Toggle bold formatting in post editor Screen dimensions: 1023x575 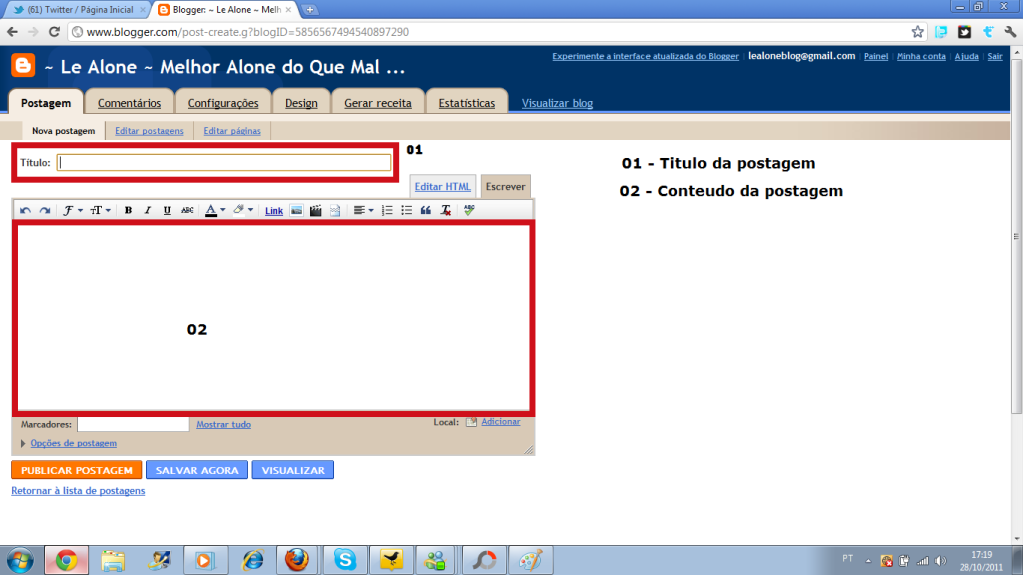[128, 211]
